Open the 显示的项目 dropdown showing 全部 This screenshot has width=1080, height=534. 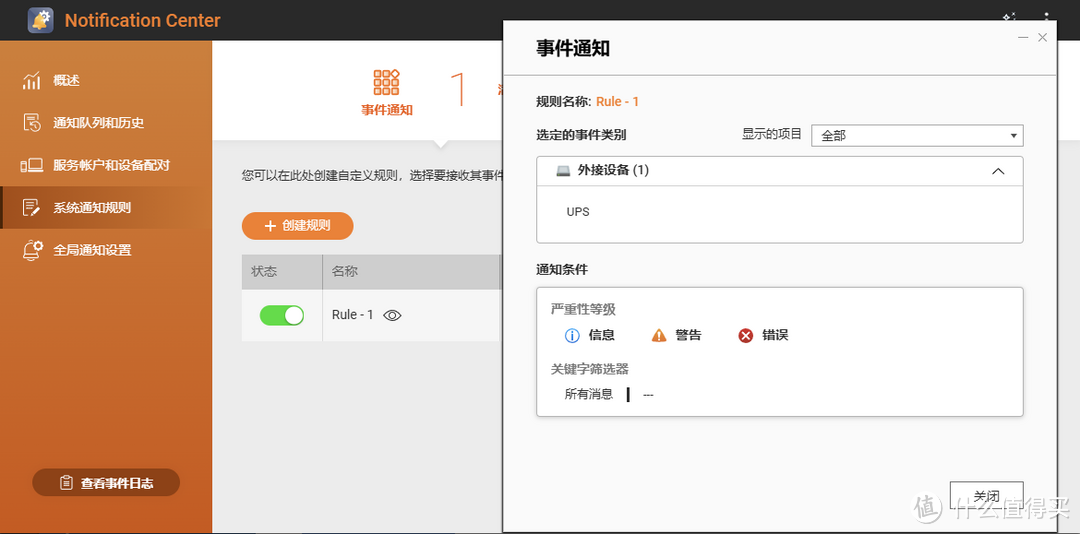917,135
